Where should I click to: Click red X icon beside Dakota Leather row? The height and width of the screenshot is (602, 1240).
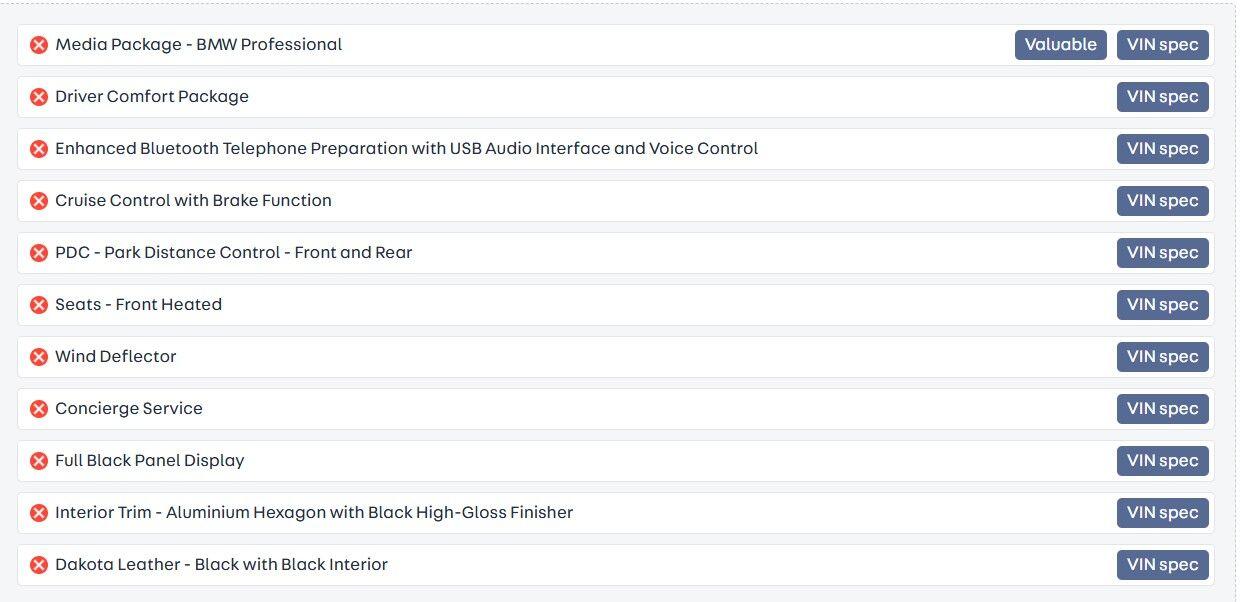(39, 565)
